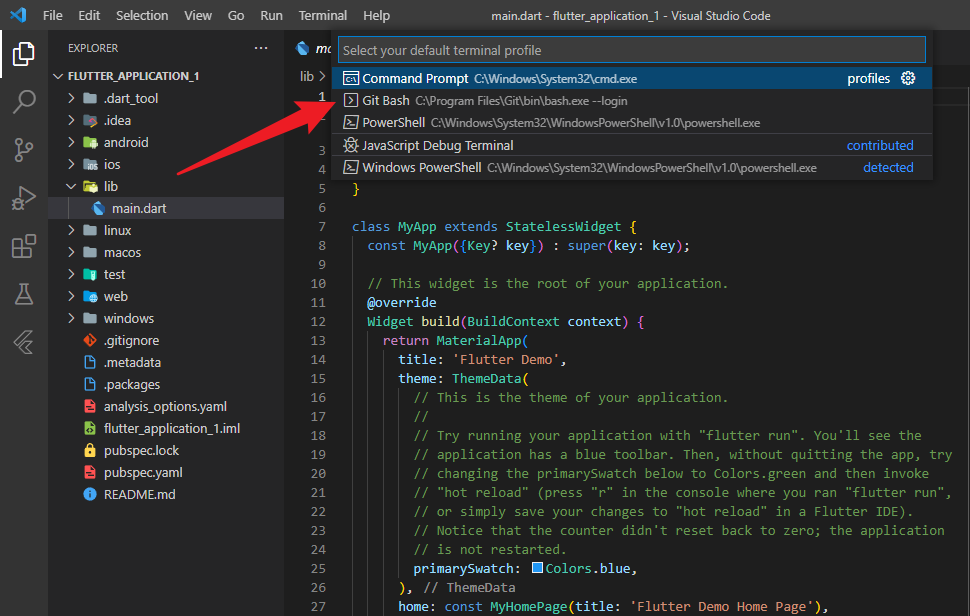Click the PowerShell terminal icon
970x616 pixels.
click(x=351, y=122)
